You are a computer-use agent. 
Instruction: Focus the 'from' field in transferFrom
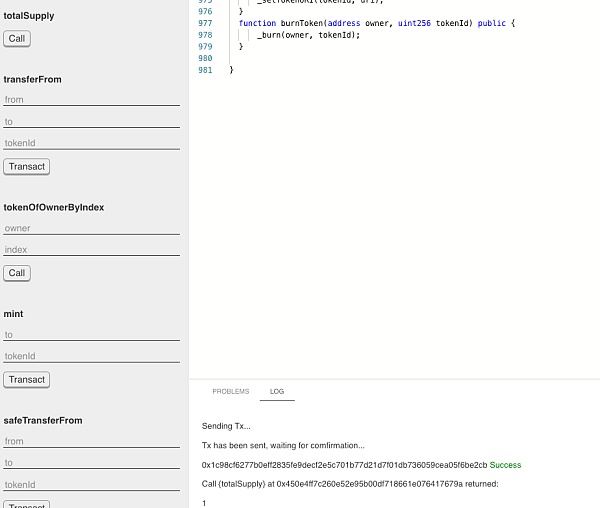point(91,100)
